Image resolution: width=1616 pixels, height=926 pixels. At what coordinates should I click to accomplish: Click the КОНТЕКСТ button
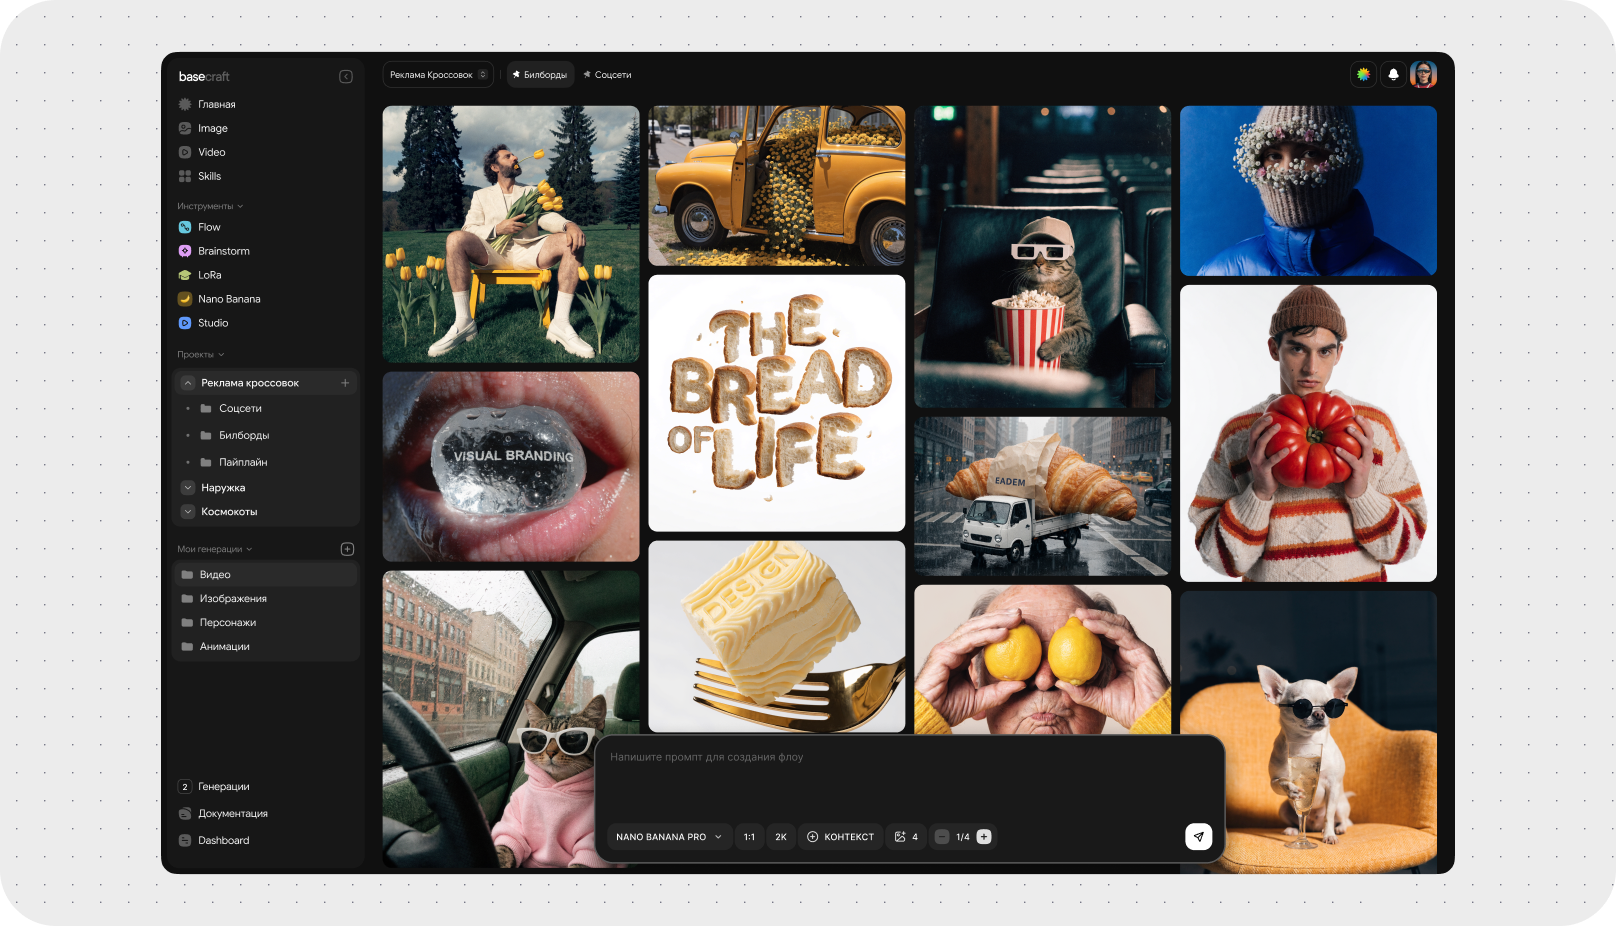point(840,837)
